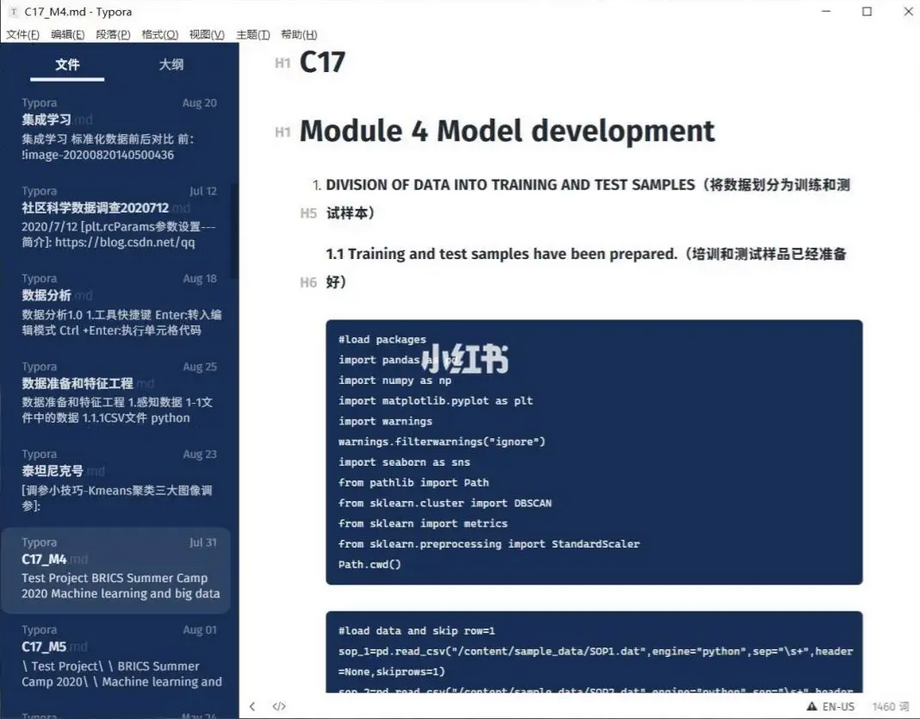Click the warnings.filterwarnings("ignore") line
920x719 pixels.
tap(442, 441)
